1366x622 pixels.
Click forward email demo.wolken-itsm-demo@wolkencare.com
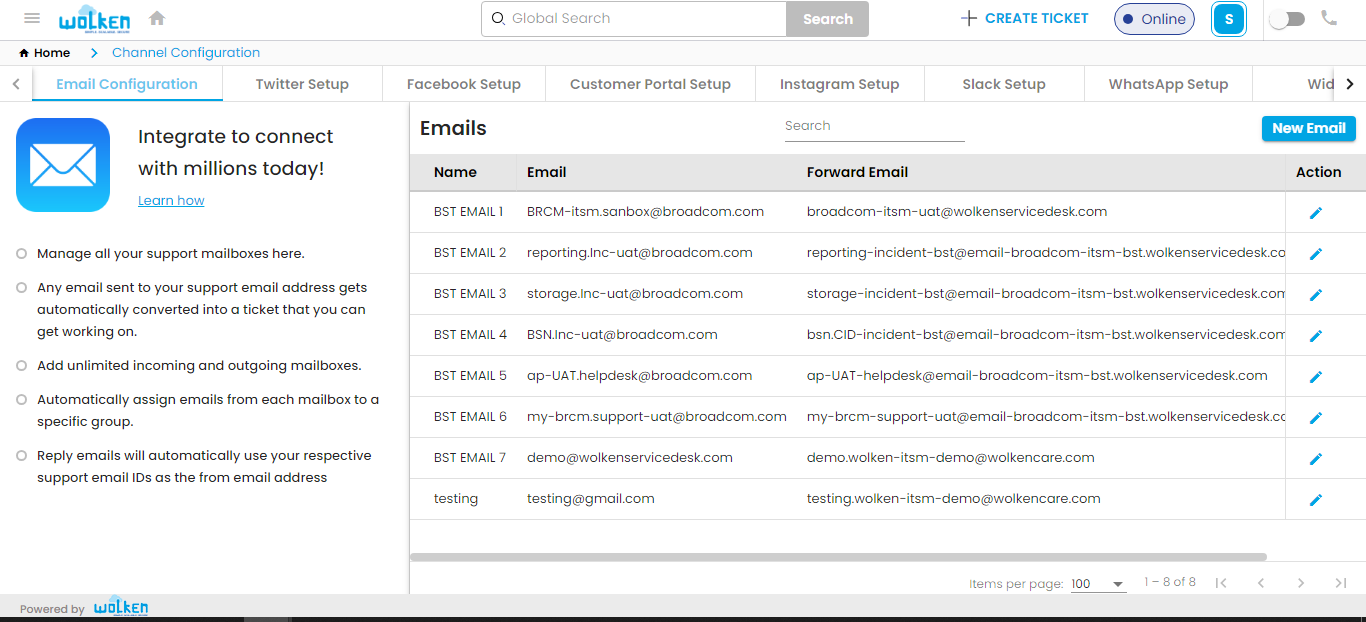point(951,458)
